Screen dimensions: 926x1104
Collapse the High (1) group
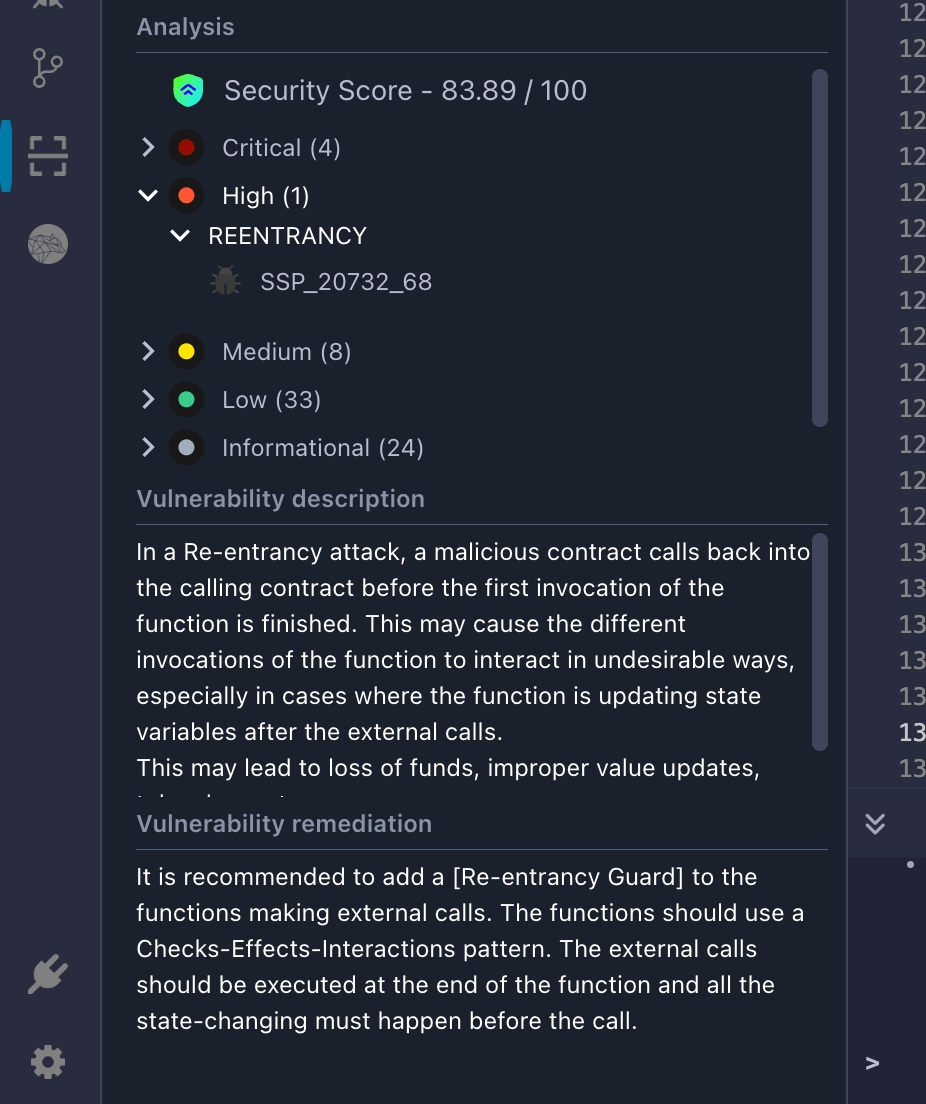148,196
